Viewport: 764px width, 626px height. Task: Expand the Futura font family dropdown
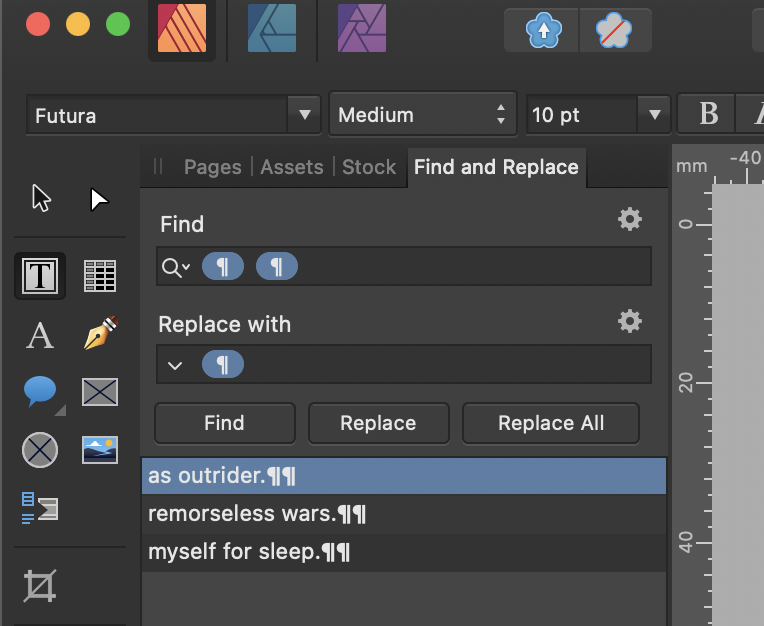click(x=304, y=115)
